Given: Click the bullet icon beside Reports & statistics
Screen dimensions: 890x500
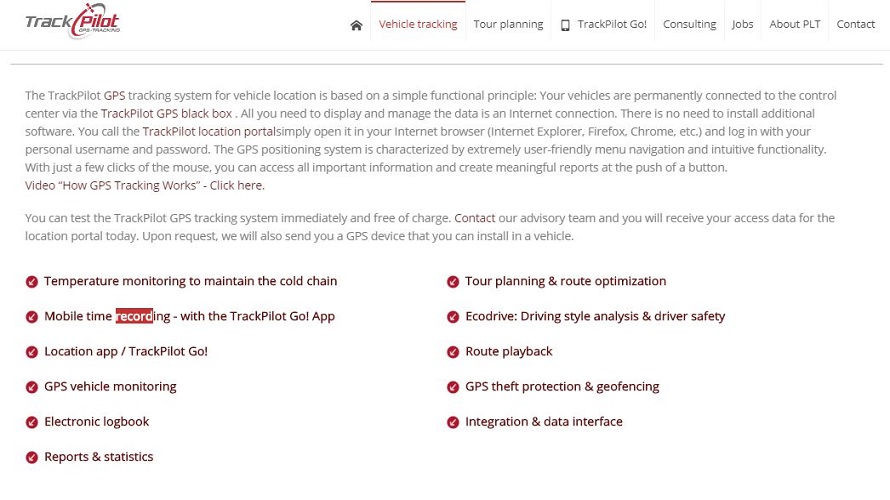Looking at the screenshot, I should (32, 457).
